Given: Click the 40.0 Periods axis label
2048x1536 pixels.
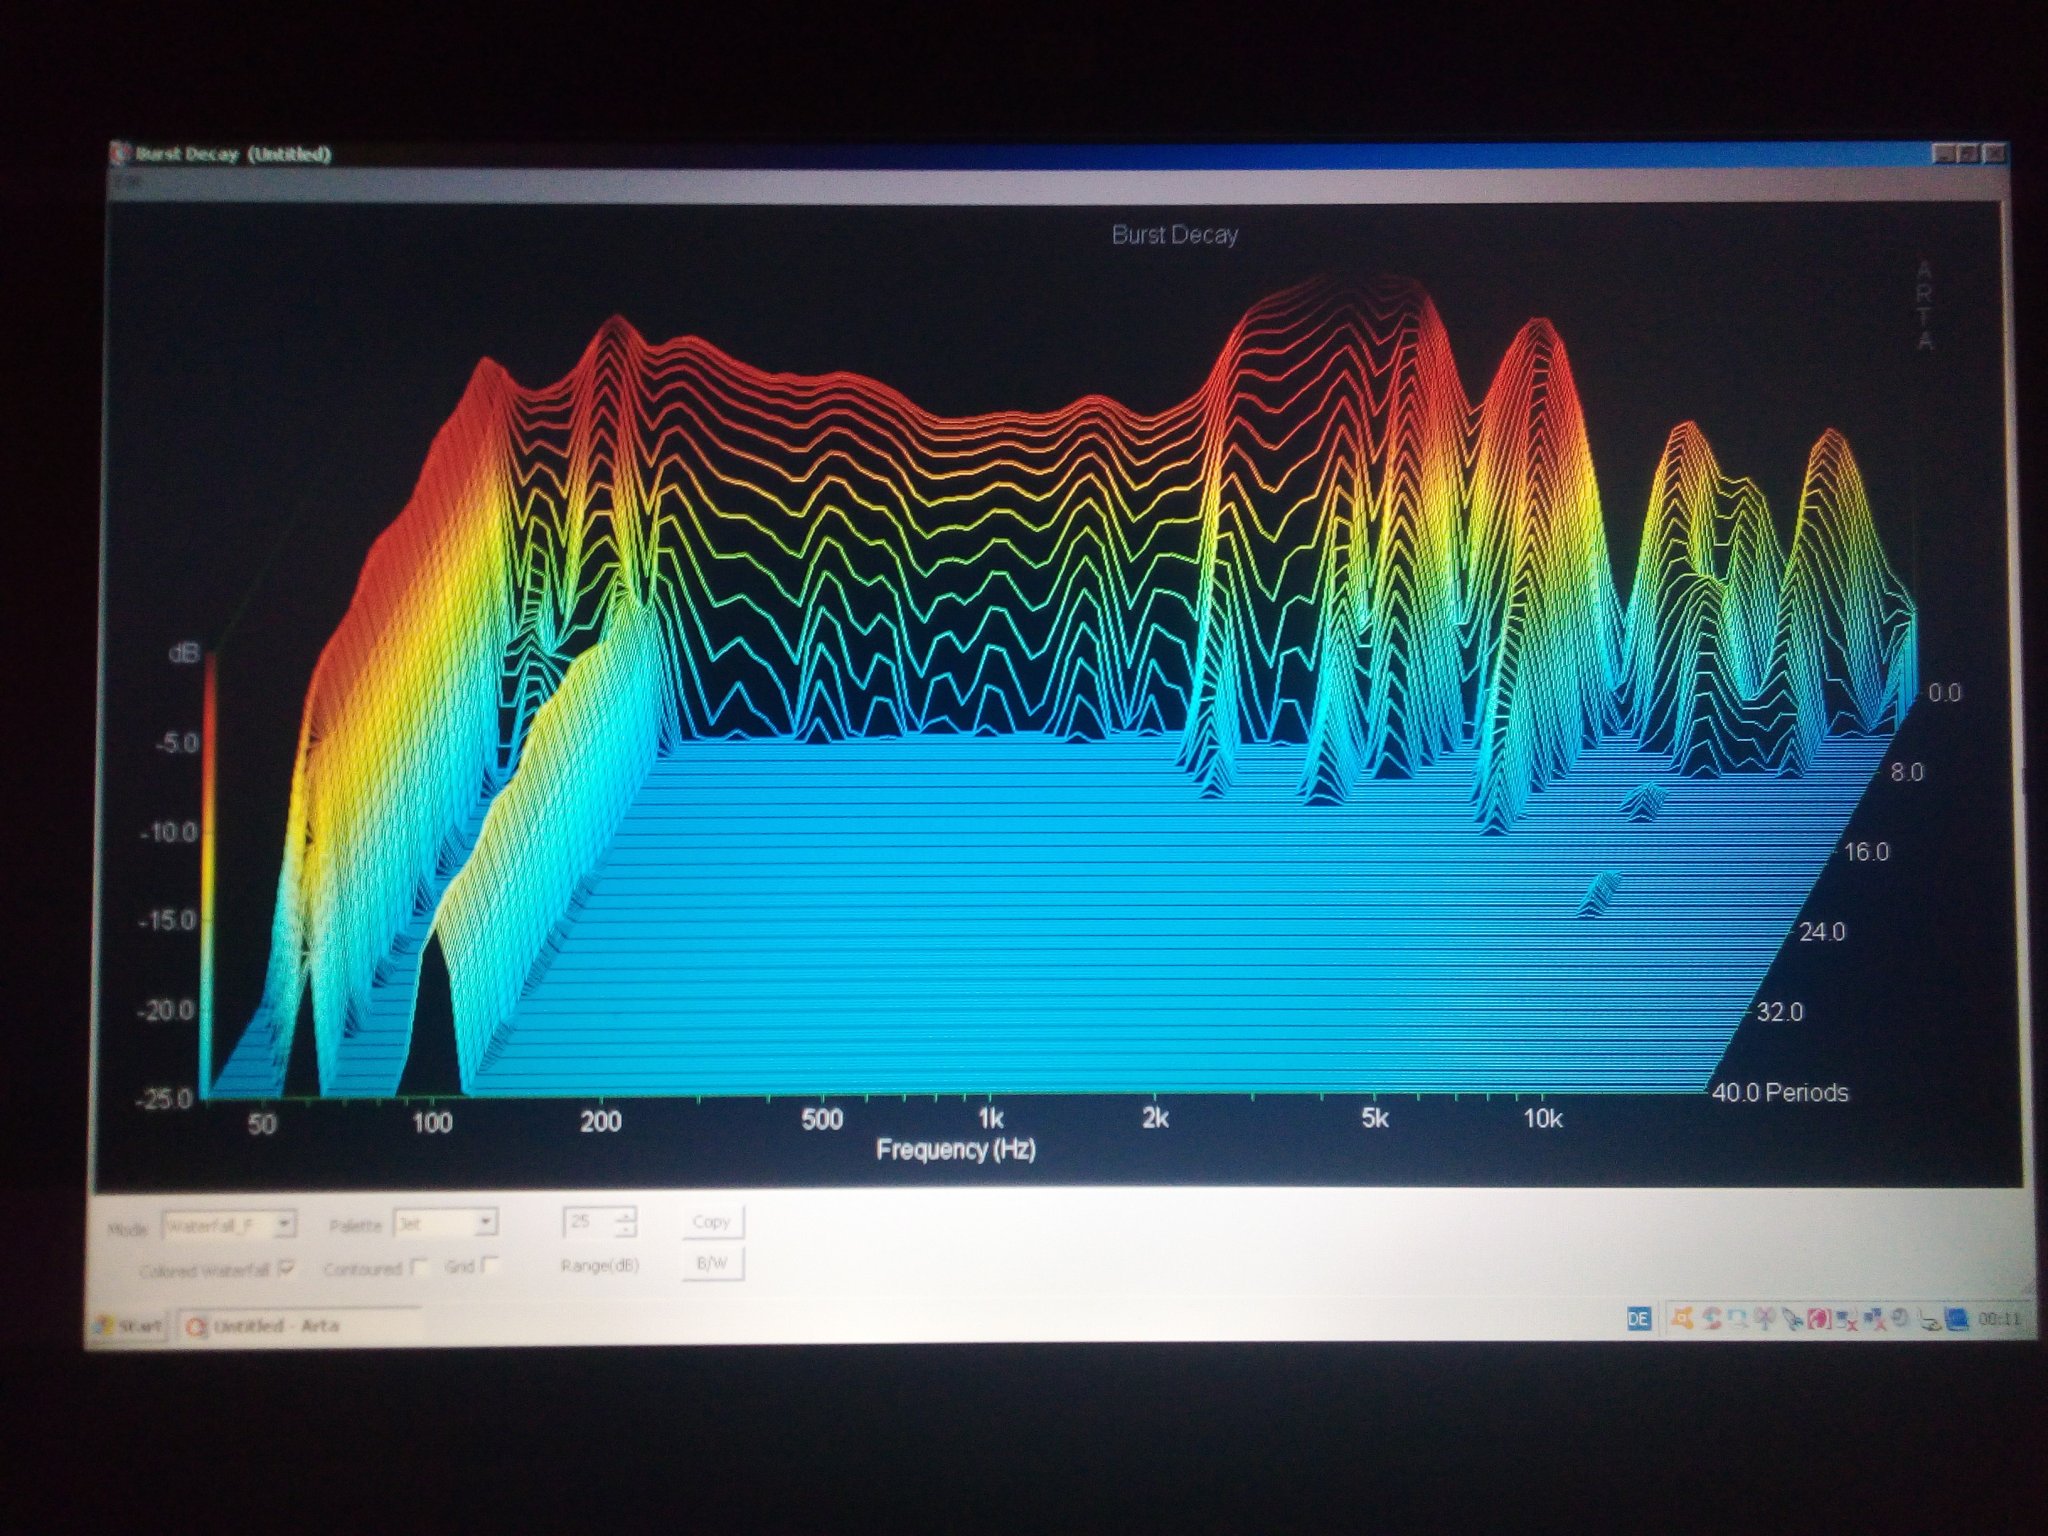Looking at the screenshot, I should [x=1780, y=1092].
